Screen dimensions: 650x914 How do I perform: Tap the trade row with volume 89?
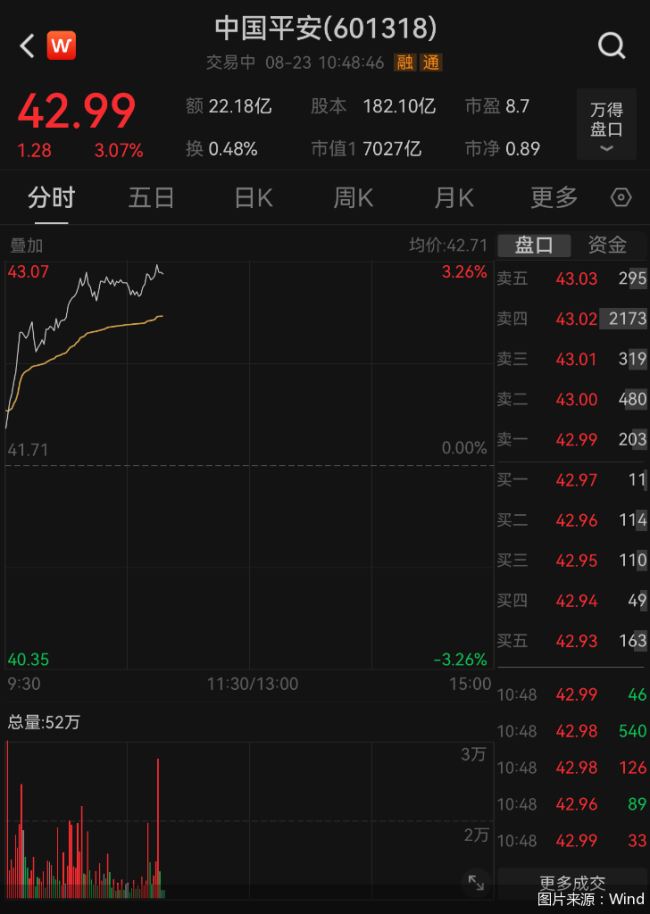(572, 804)
